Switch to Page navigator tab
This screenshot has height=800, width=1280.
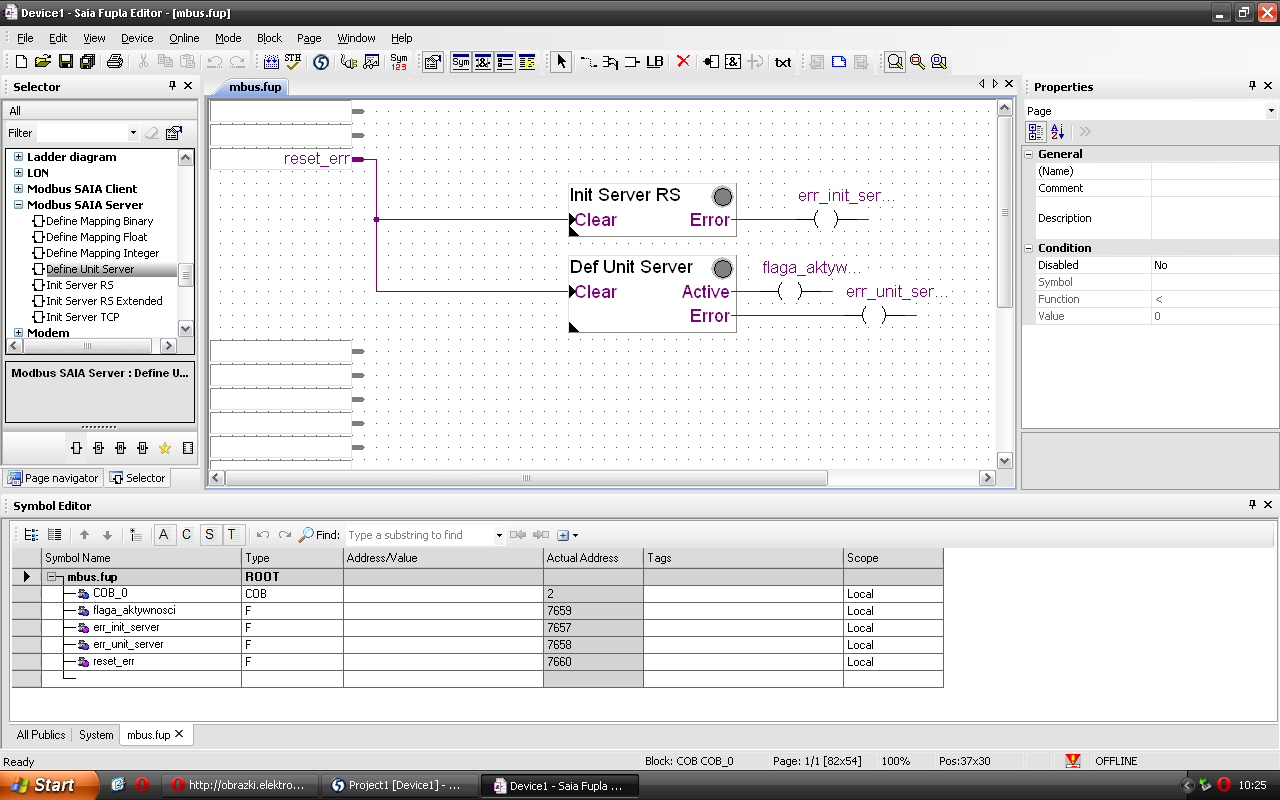(53, 478)
